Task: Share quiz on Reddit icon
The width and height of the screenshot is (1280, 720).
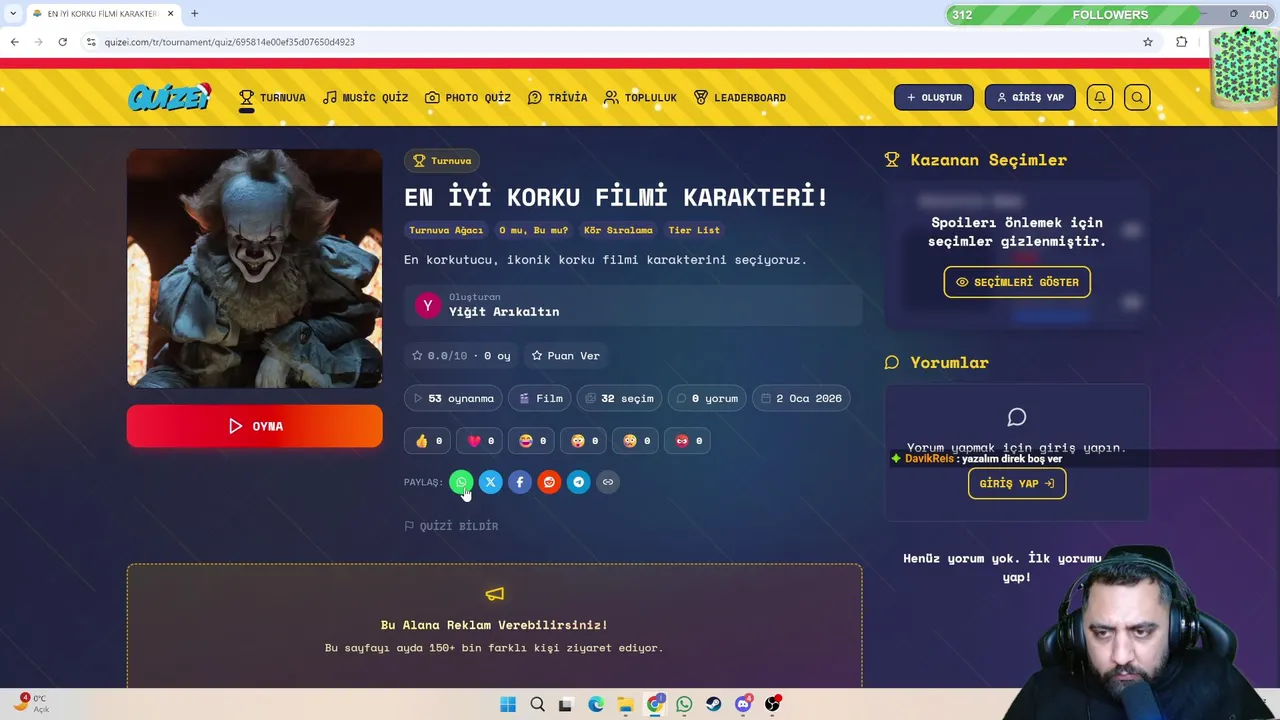Action: 549,482
